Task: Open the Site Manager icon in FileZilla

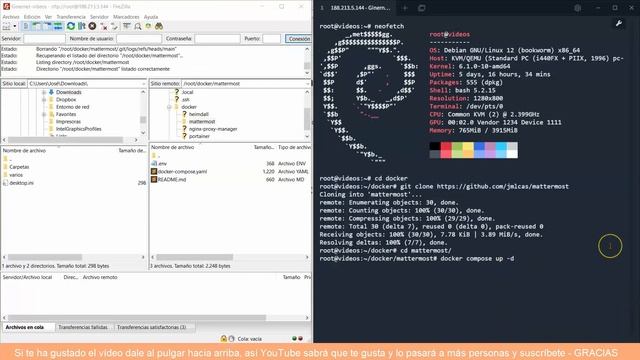Action: (x=7, y=27)
